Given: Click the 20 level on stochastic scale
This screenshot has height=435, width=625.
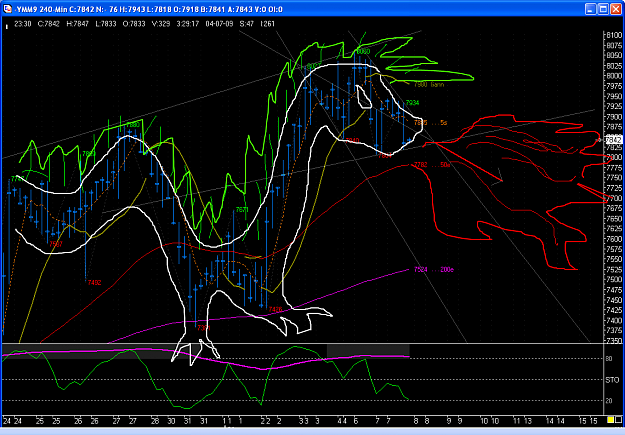Looking at the screenshot, I should pyautogui.click(x=609, y=401).
